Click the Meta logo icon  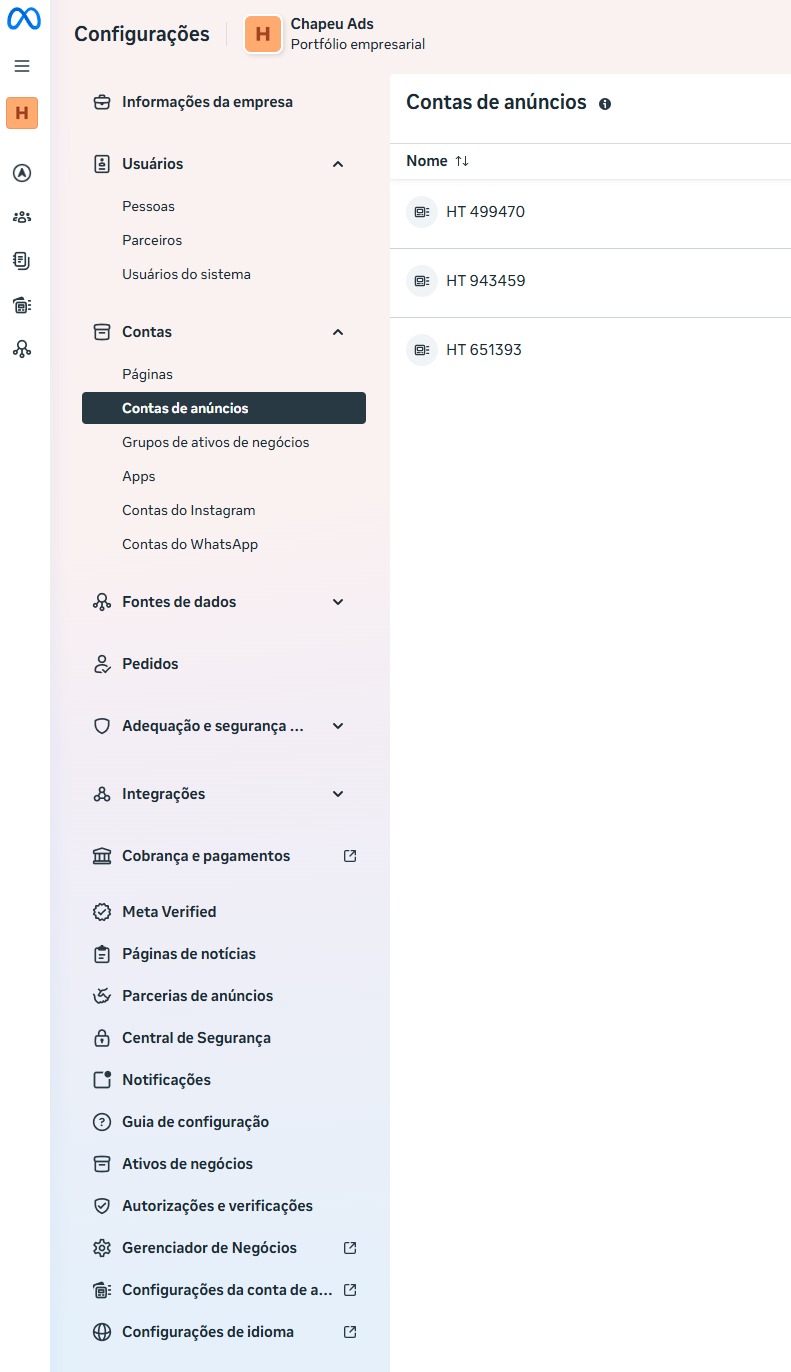pos(24,19)
